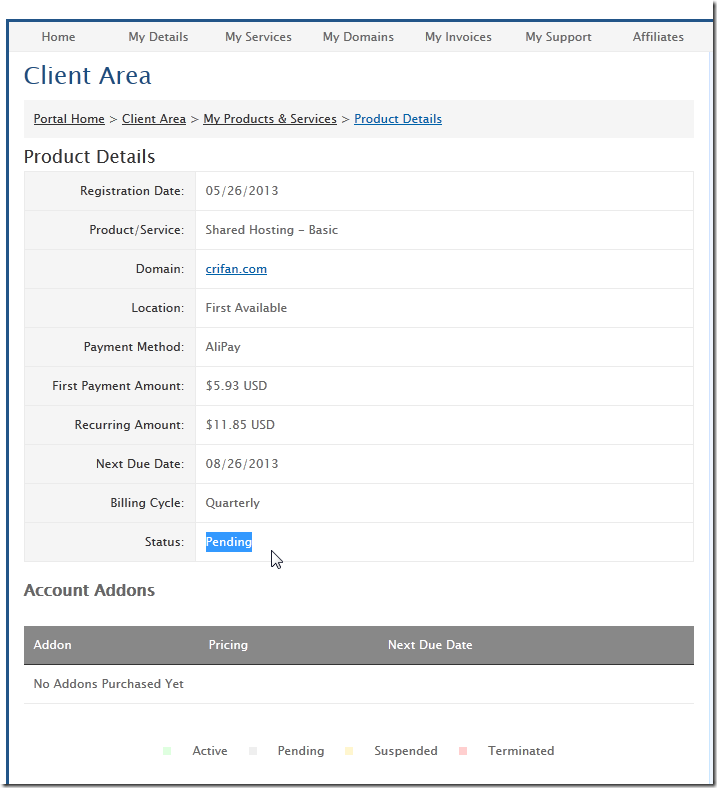Viewport: 717px width, 788px height.
Task: Click the Pricing column header
Action: click(228, 645)
